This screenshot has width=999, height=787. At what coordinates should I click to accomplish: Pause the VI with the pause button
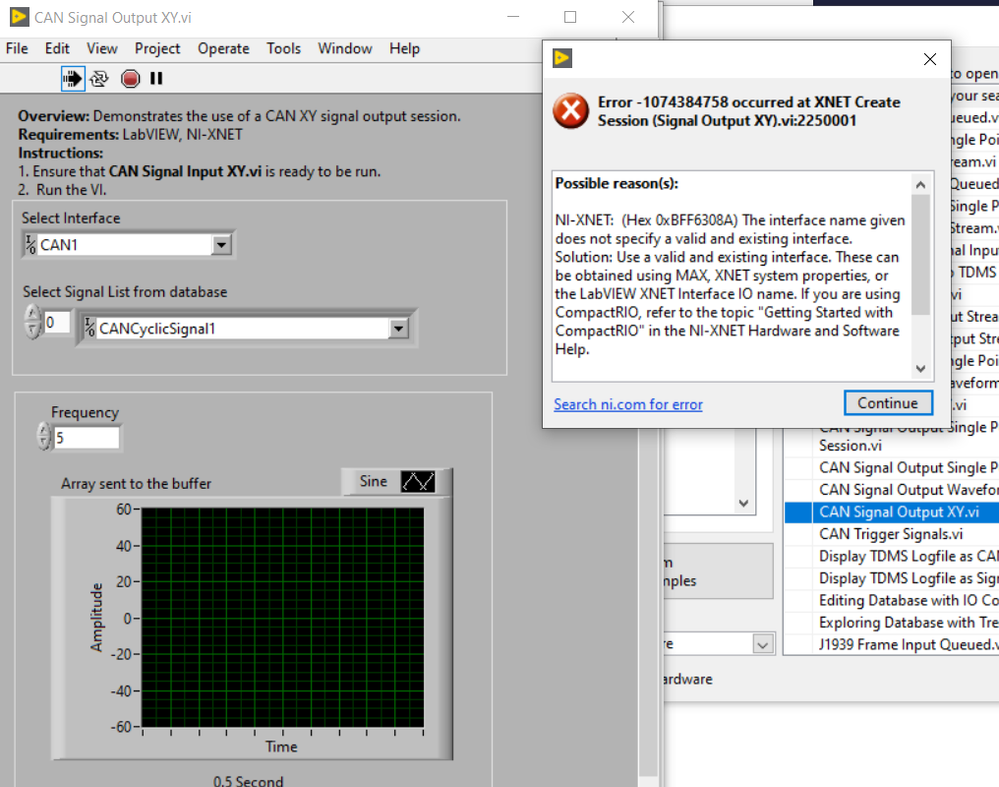tap(156, 78)
